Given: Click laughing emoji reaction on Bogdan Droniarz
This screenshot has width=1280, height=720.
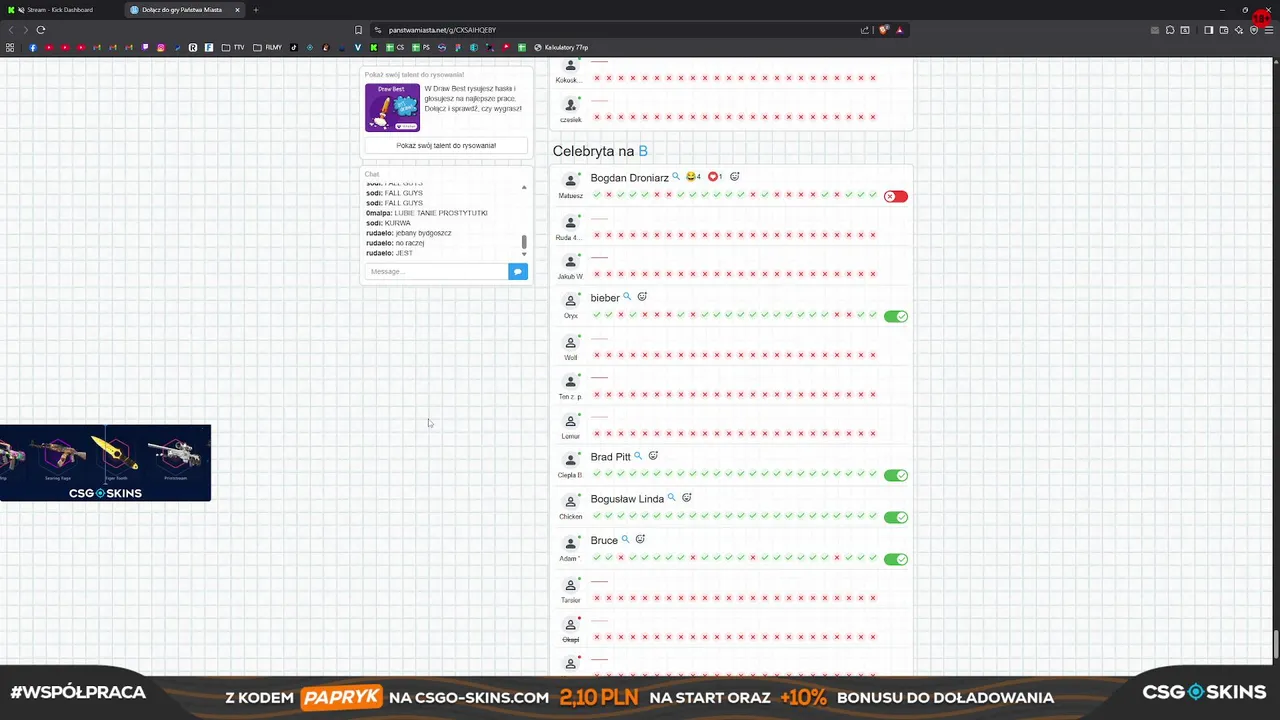Looking at the screenshot, I should (x=690, y=177).
